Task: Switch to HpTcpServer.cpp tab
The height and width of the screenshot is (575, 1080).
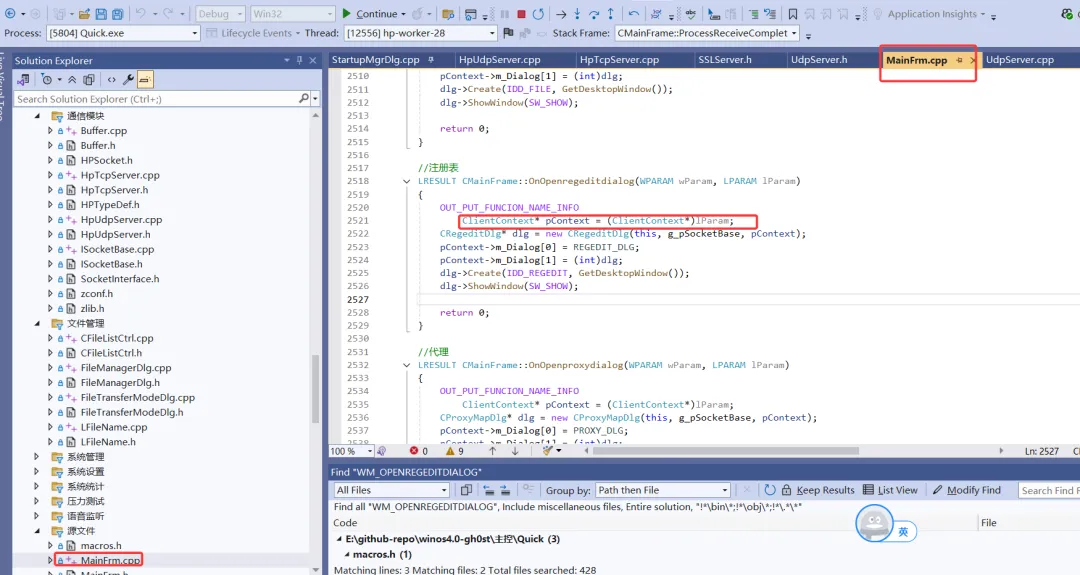Action: tap(619, 59)
